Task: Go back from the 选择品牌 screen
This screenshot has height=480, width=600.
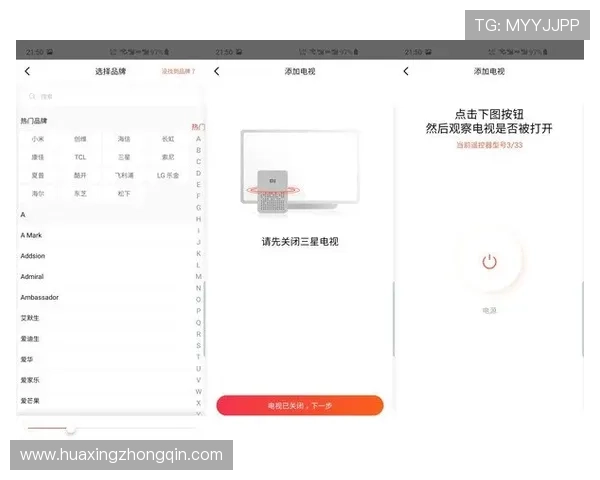Action: (x=27, y=71)
